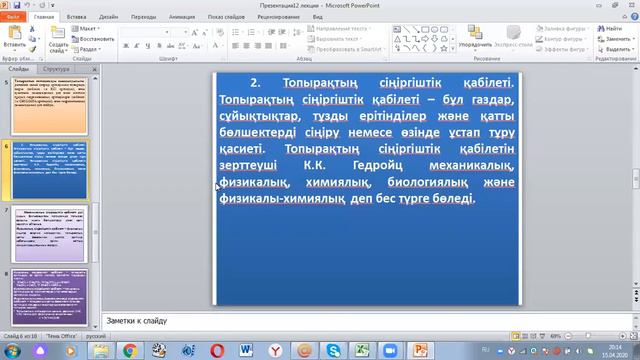This screenshot has height=360, width=640.
Task: Open the Файл tab
Action: pyautogui.click(x=13, y=17)
